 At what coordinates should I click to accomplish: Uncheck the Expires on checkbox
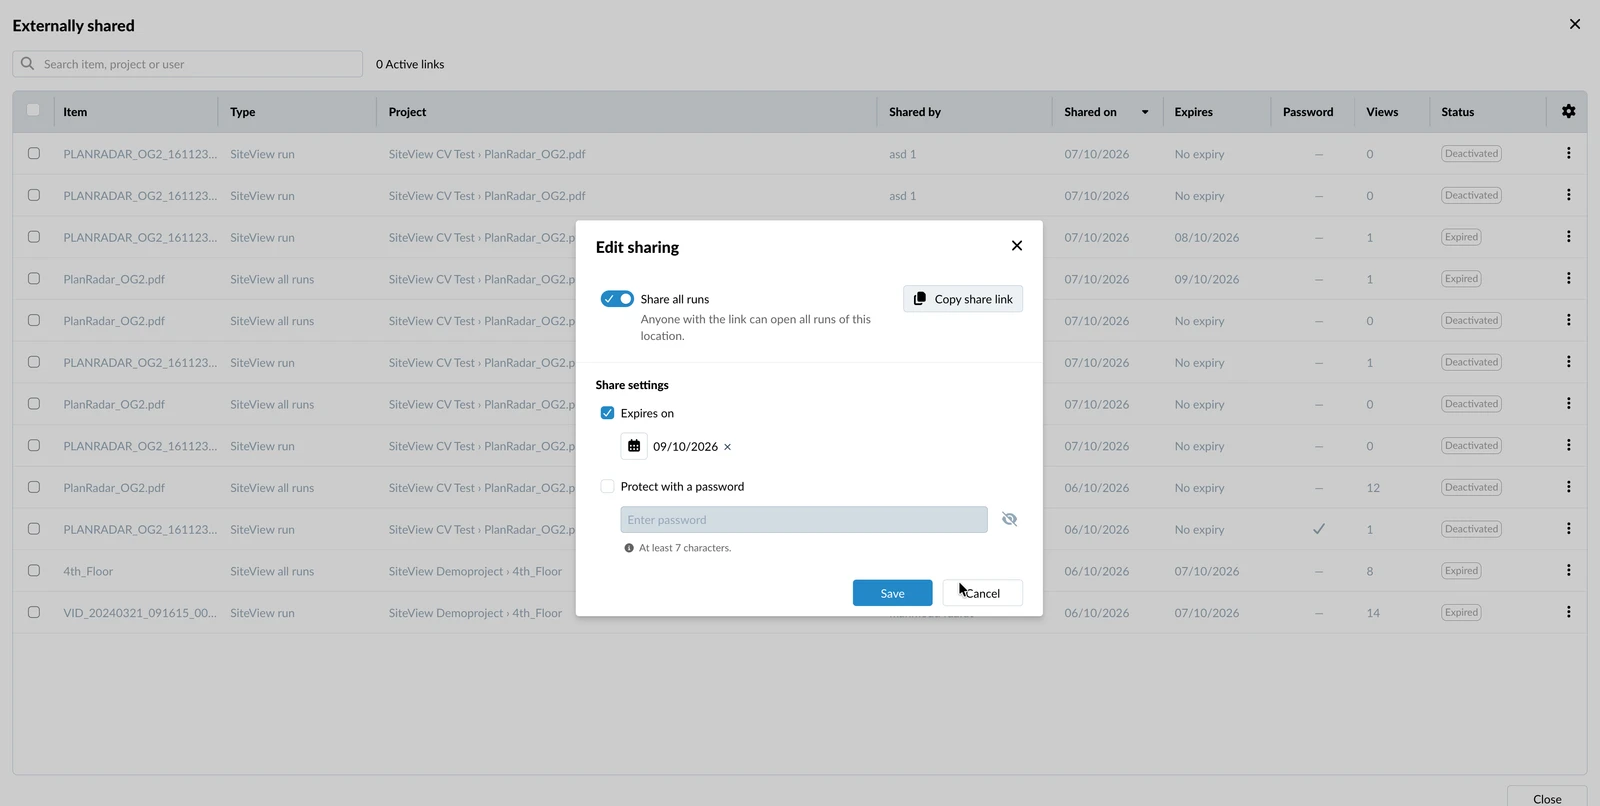[x=607, y=413]
